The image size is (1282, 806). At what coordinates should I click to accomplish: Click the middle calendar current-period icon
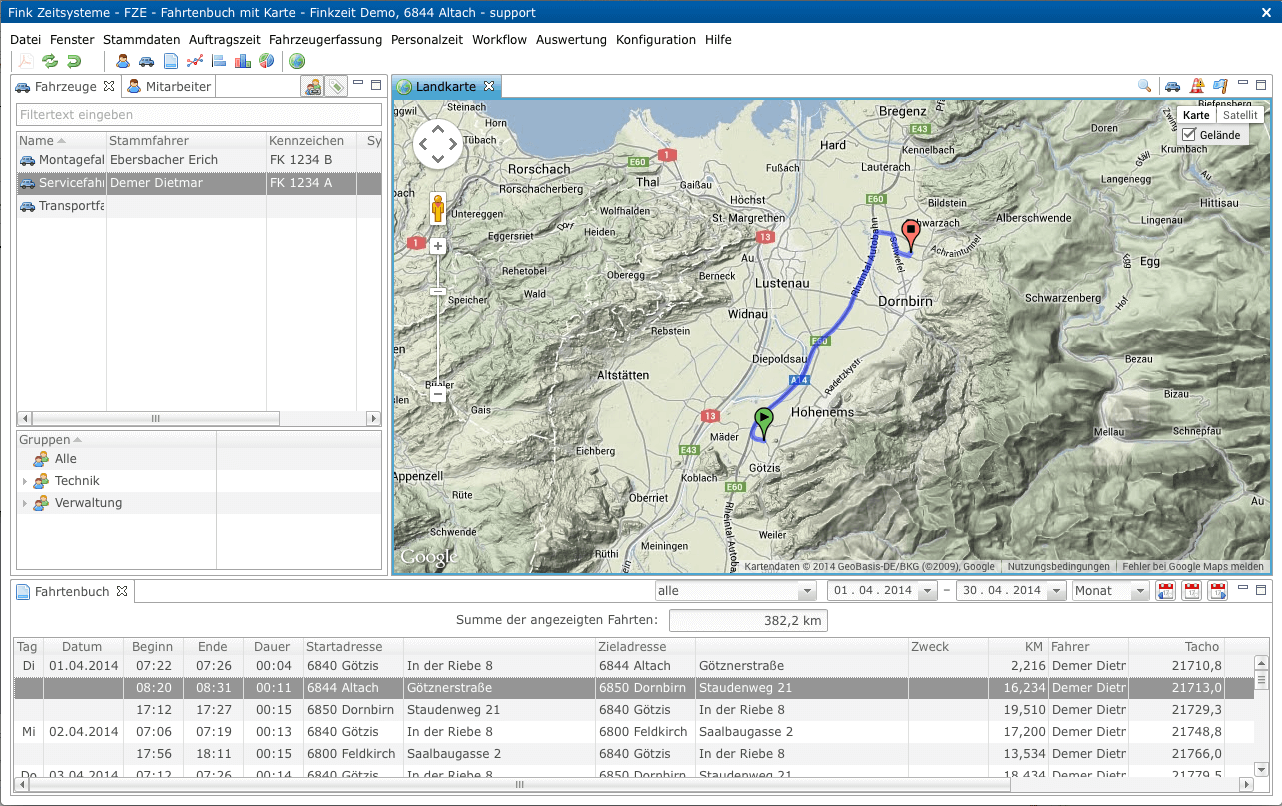point(1192,591)
